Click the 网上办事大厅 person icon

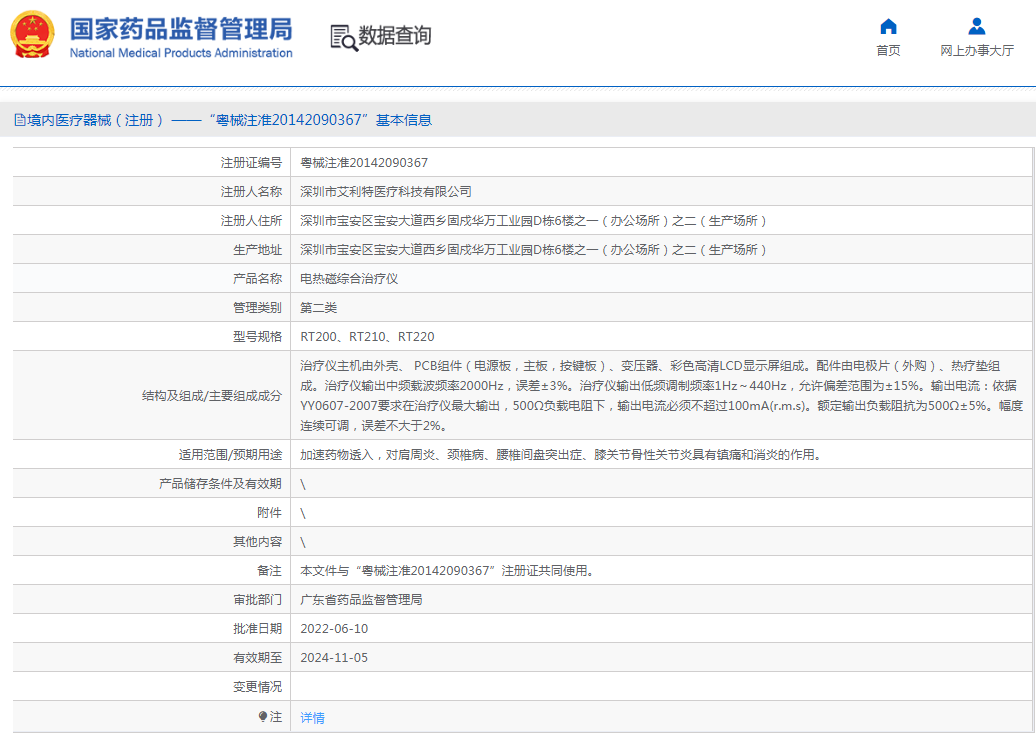(976, 27)
